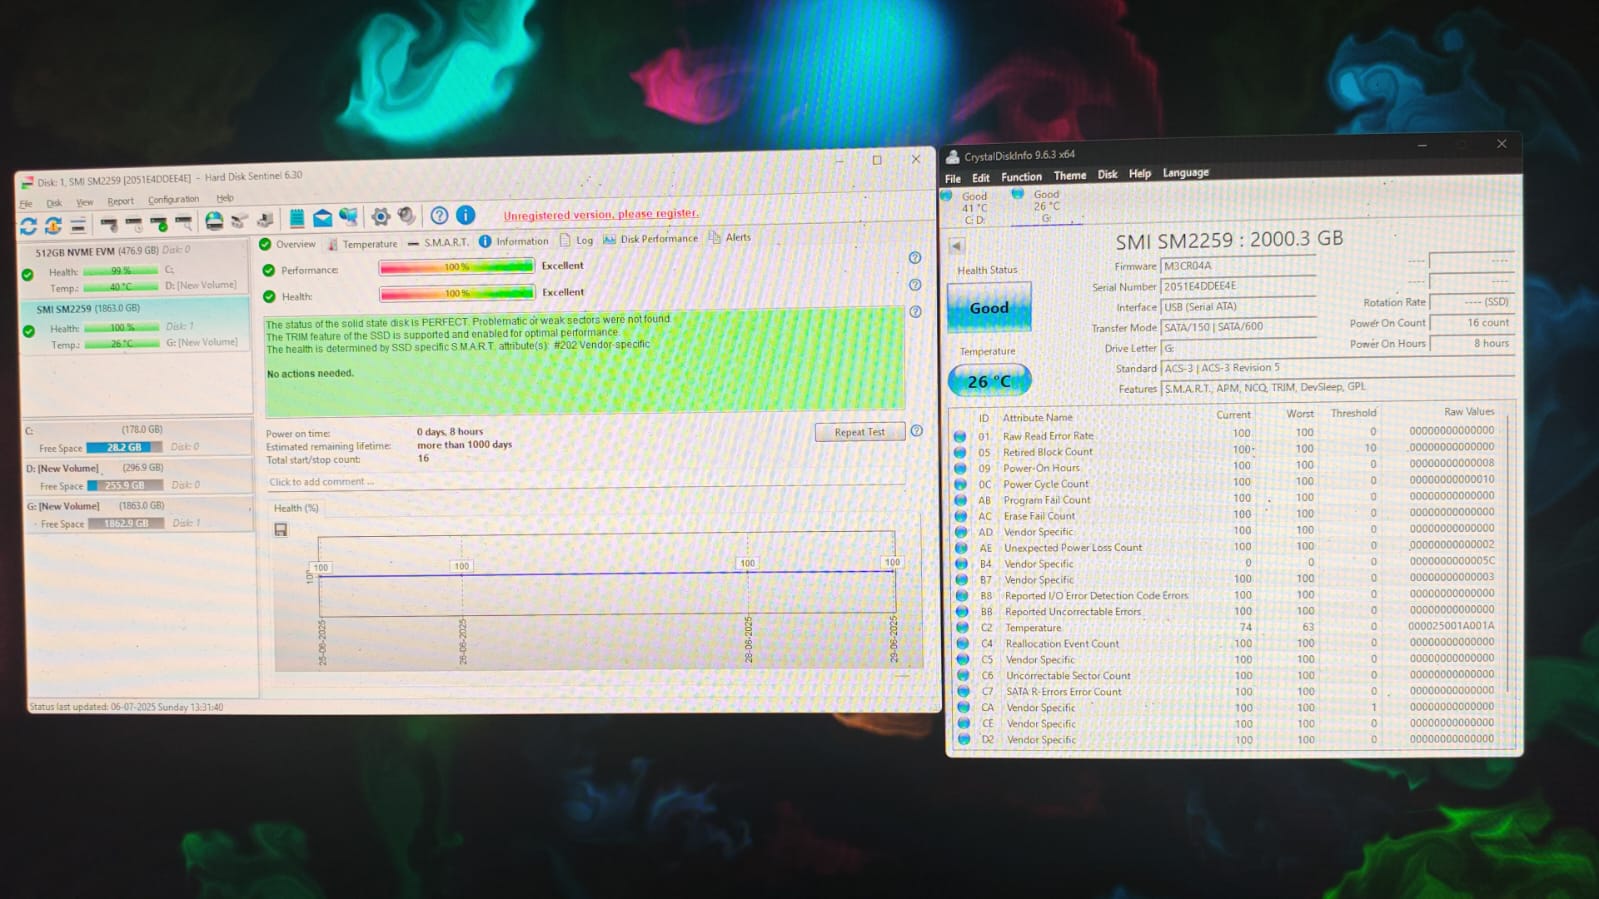Click the envelope e-mail icon in toolbar
The height and width of the screenshot is (899, 1599).
click(322, 218)
